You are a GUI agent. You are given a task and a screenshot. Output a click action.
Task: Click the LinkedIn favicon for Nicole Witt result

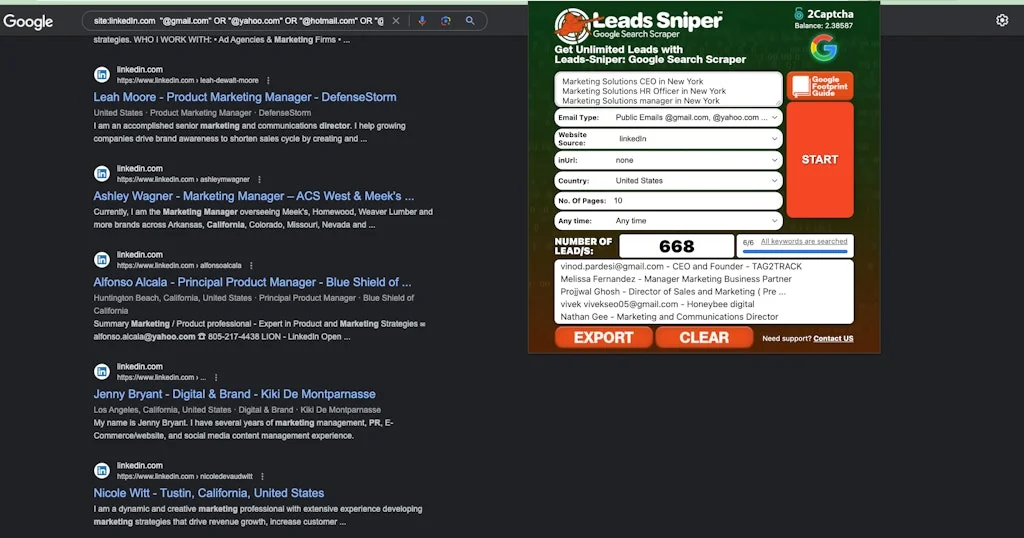102,471
